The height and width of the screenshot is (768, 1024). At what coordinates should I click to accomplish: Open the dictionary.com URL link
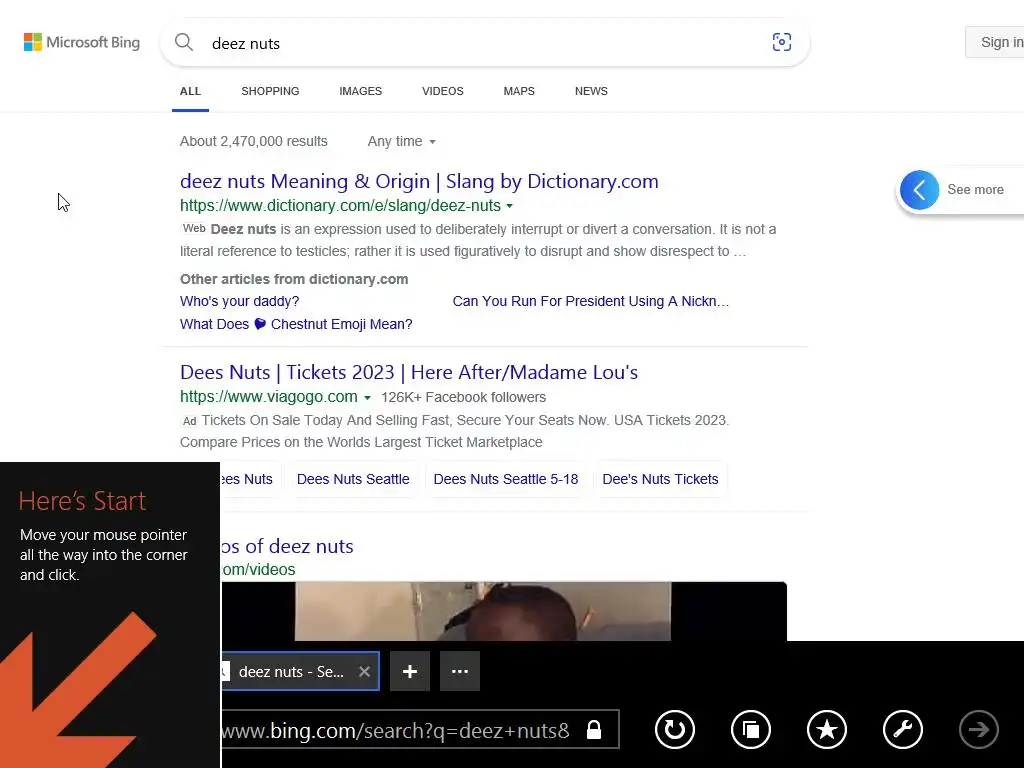[340, 206]
